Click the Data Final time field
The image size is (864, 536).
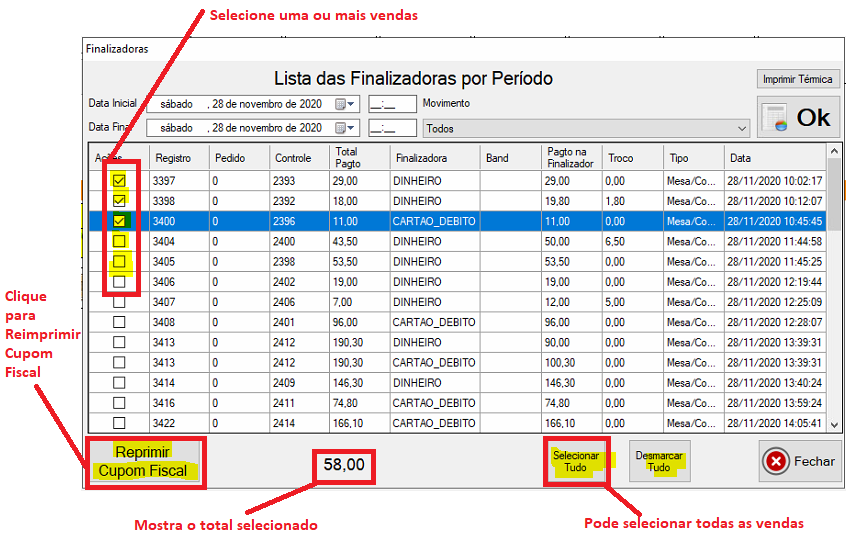tap(392, 128)
